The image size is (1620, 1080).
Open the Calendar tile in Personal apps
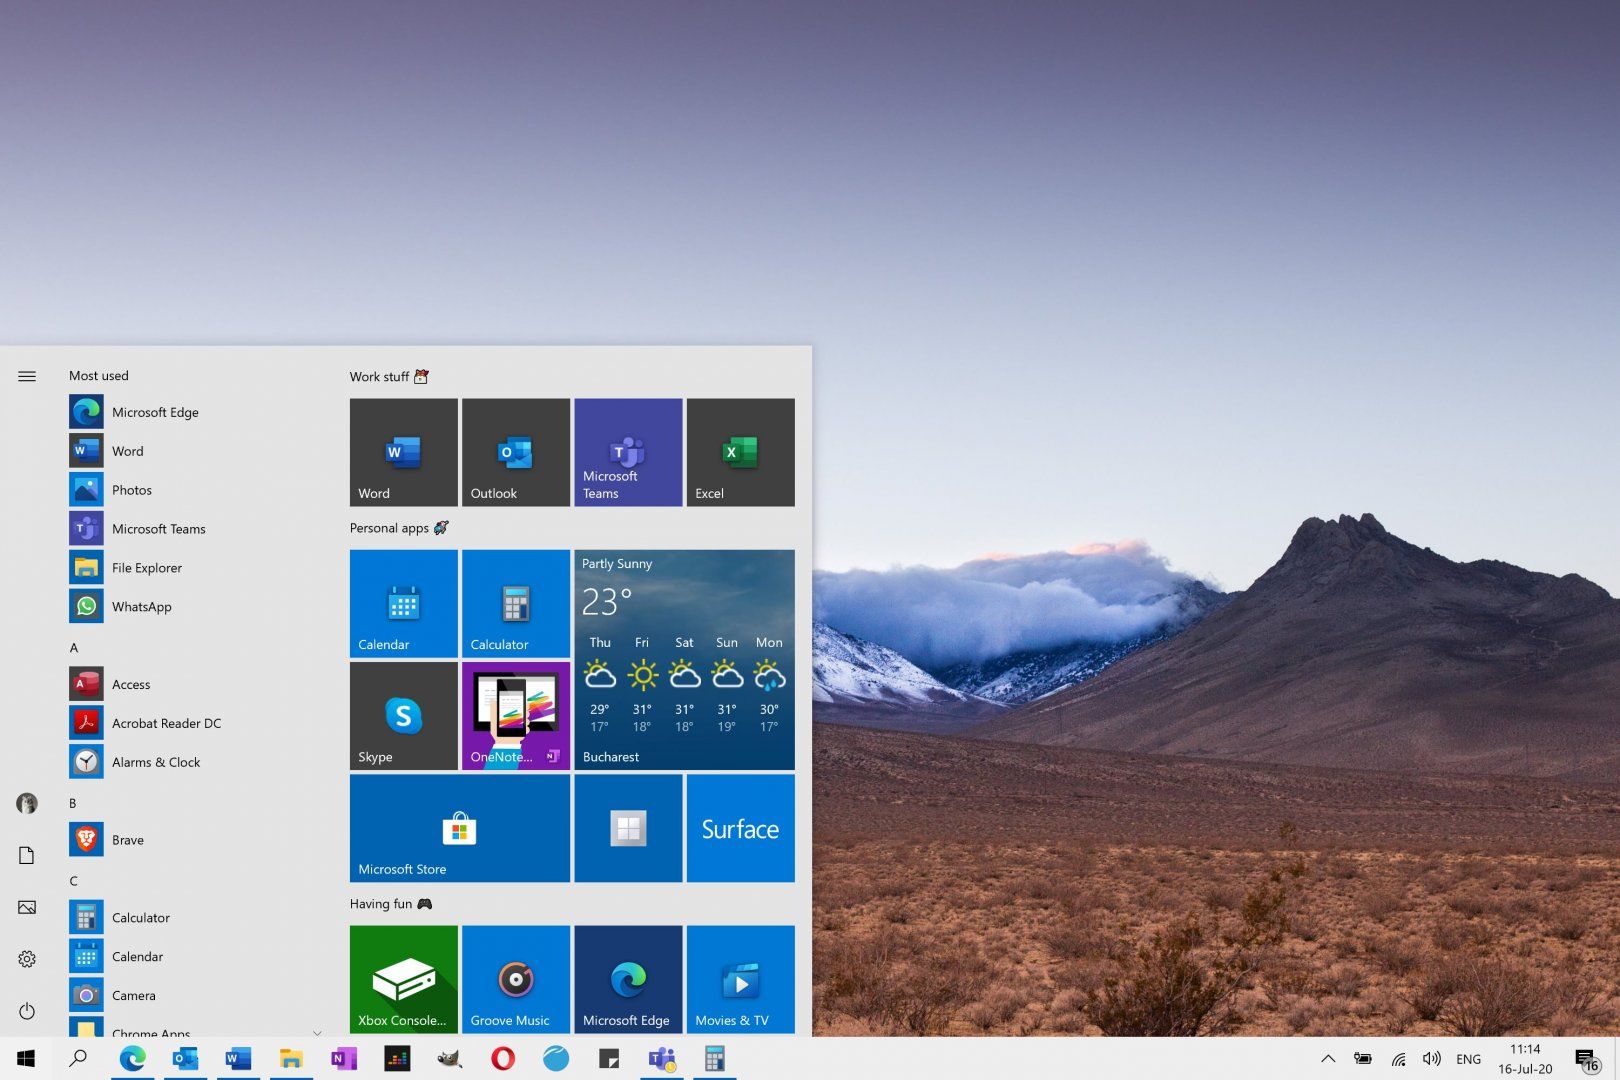(404, 603)
